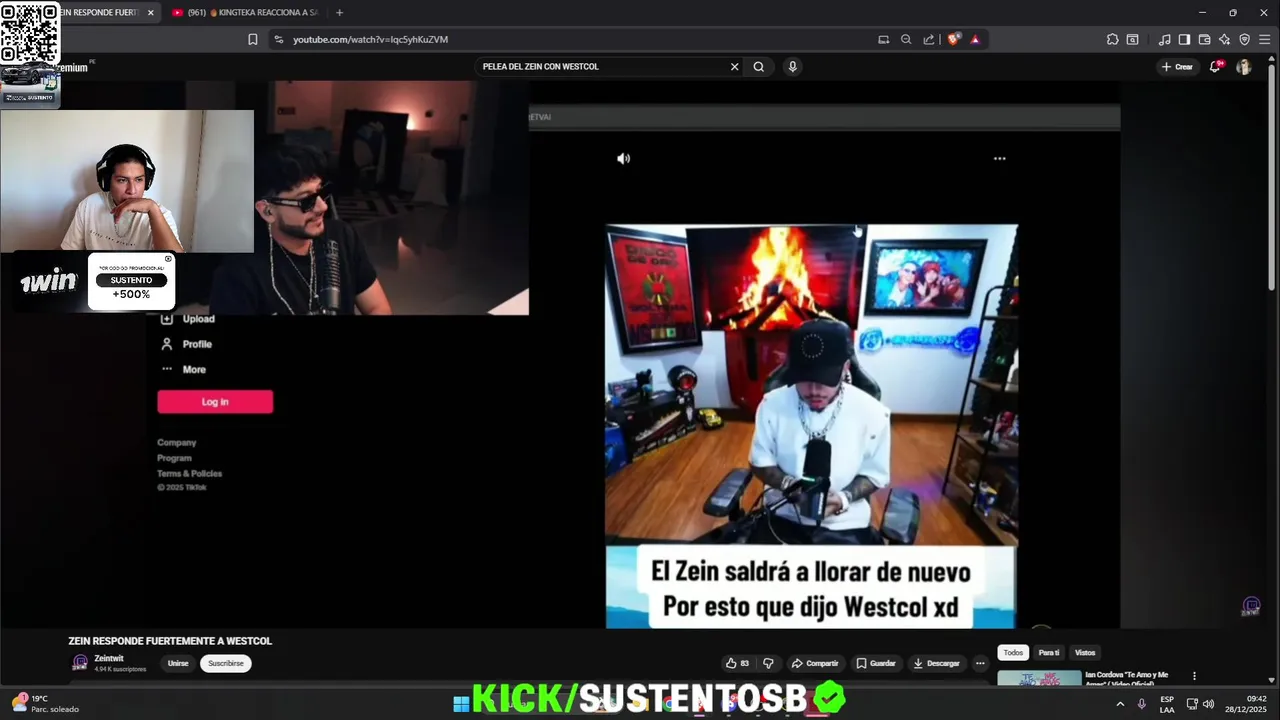1280x720 pixels.
Task: Open volume control in system tray
Action: [x=1209, y=704]
